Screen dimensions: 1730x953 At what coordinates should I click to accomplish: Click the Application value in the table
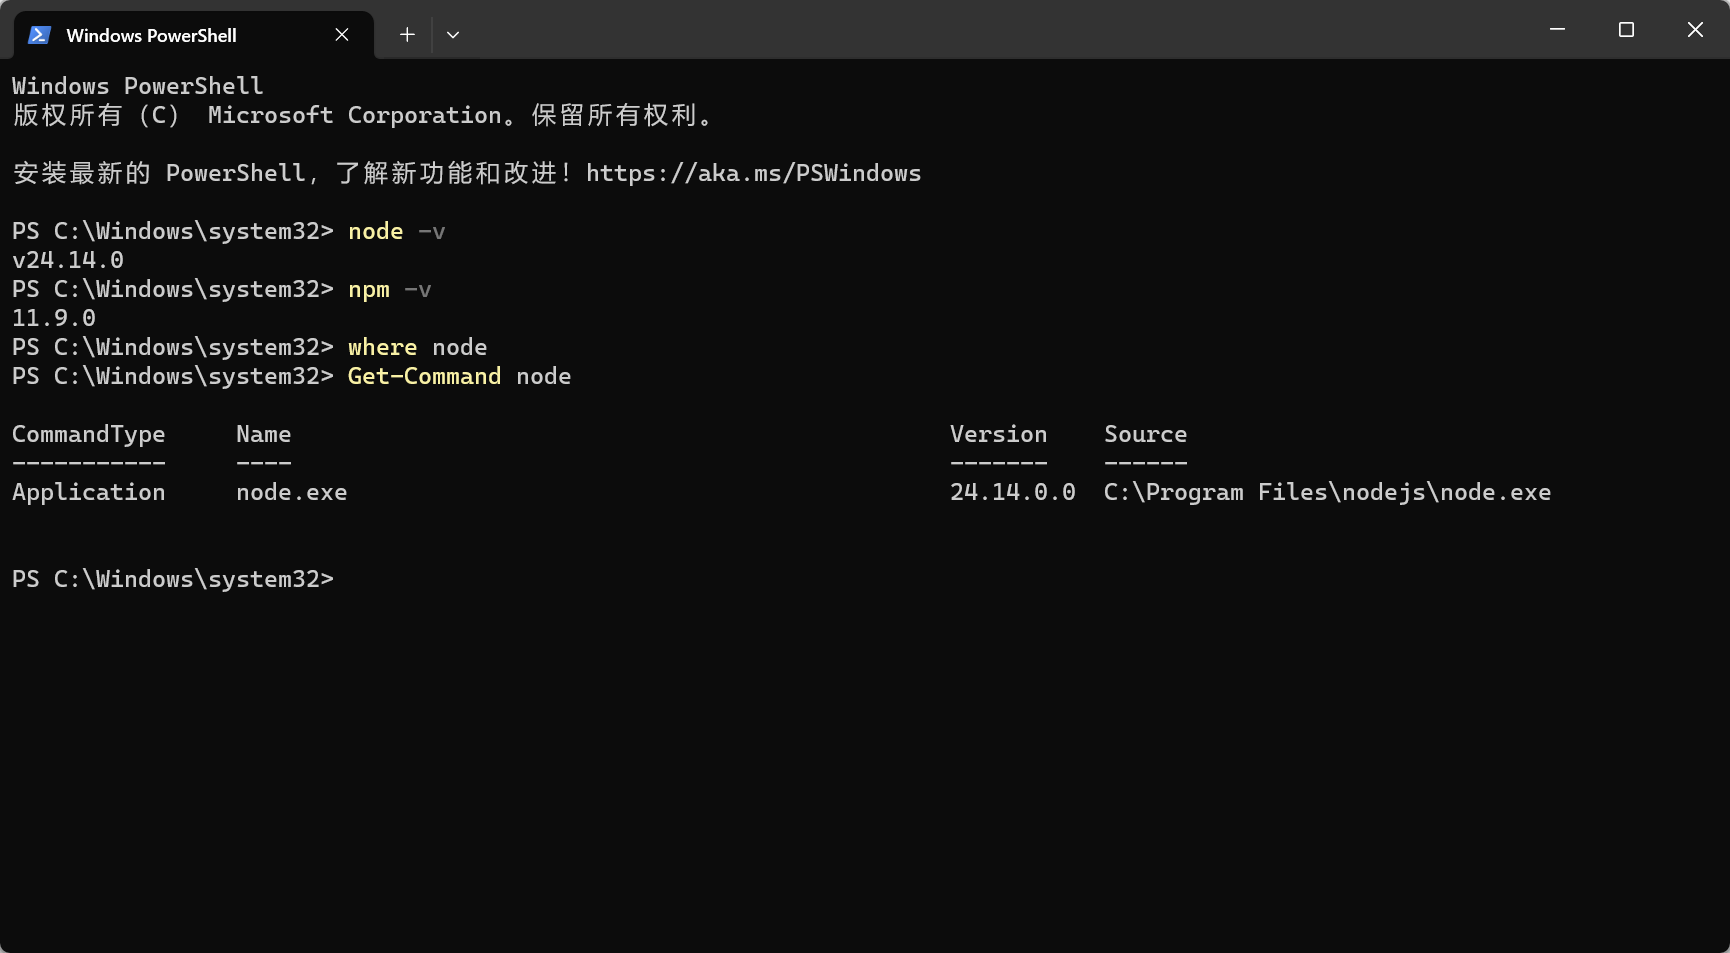click(89, 492)
